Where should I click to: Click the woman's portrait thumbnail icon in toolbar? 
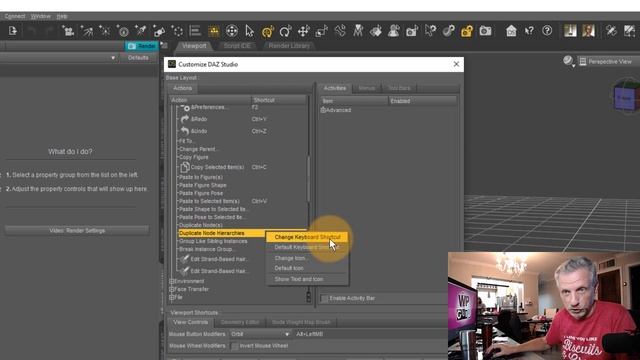click(x=588, y=31)
